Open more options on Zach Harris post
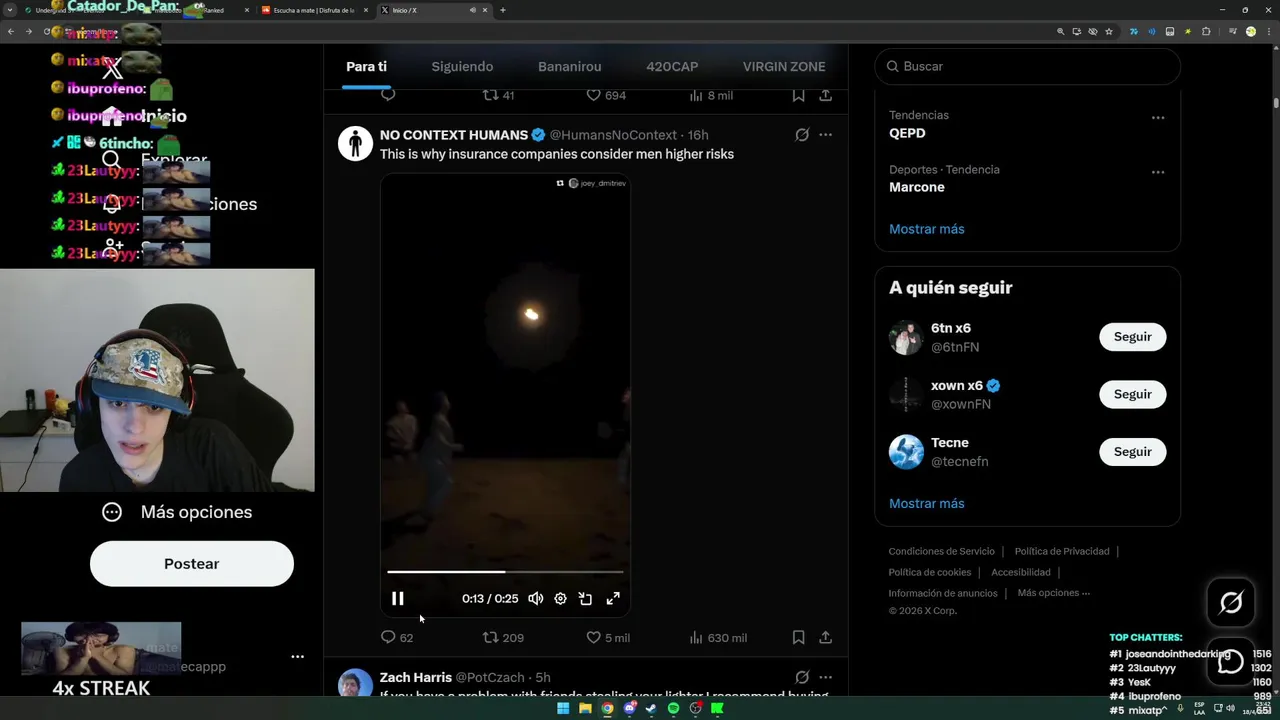 point(825,677)
